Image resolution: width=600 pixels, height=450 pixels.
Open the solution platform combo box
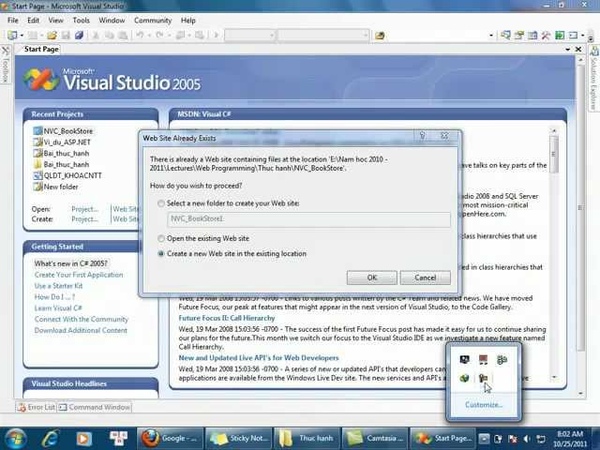click(323, 35)
